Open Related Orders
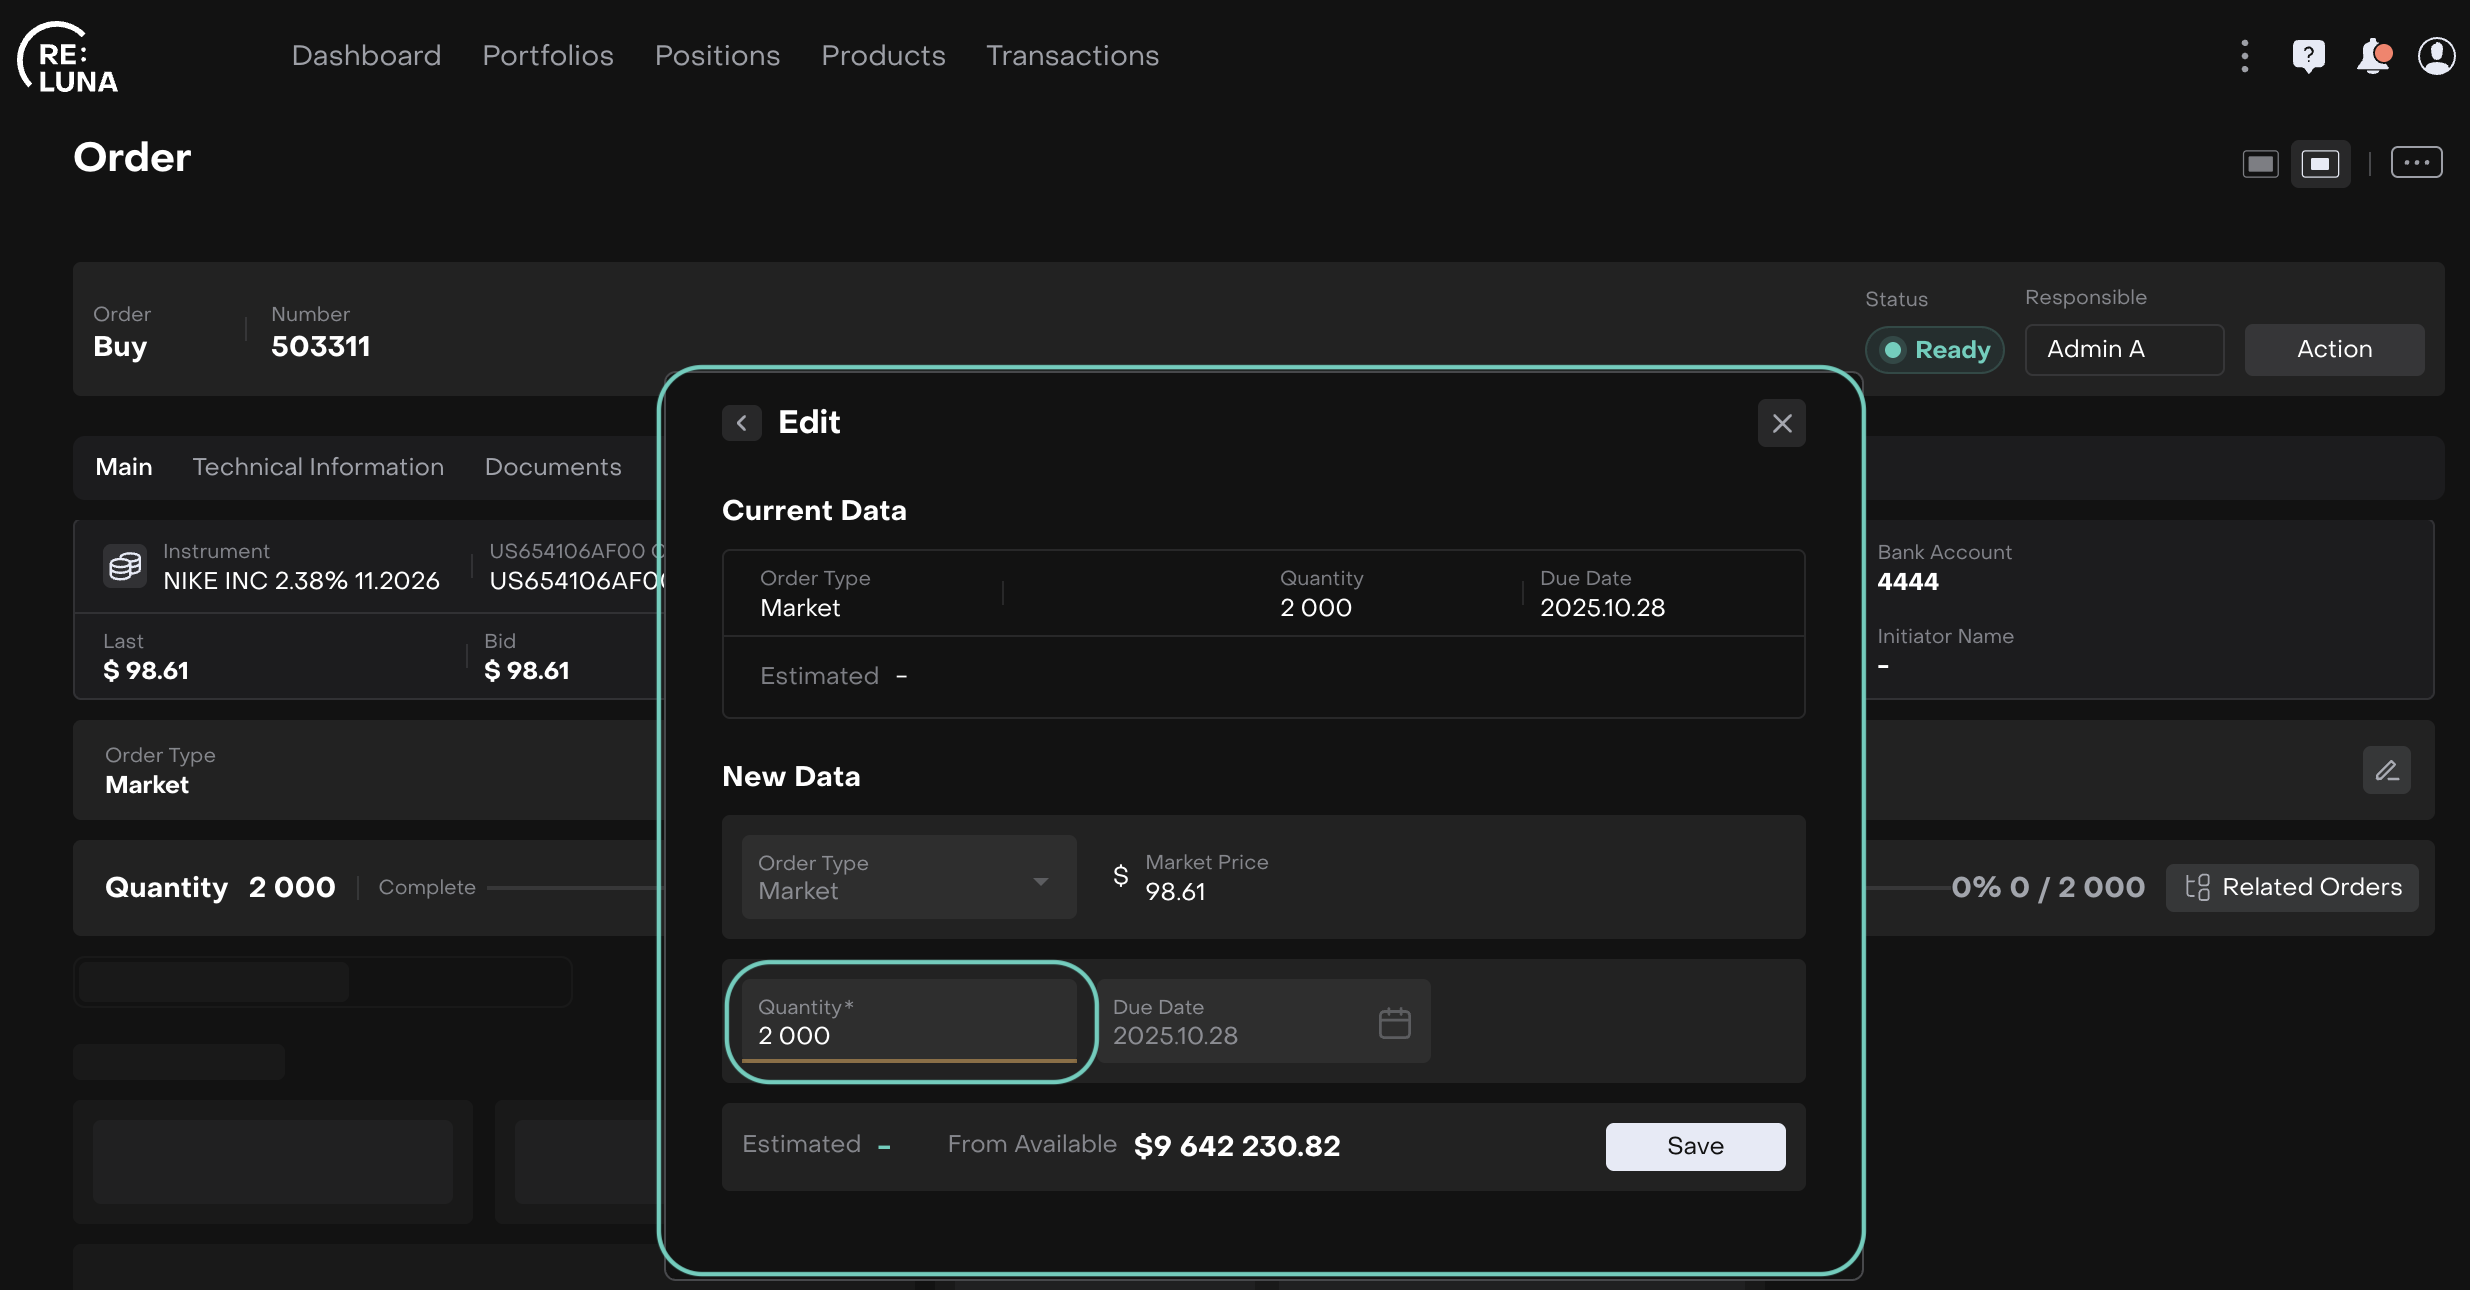Viewport: 2470px width, 1290px height. [2292, 887]
